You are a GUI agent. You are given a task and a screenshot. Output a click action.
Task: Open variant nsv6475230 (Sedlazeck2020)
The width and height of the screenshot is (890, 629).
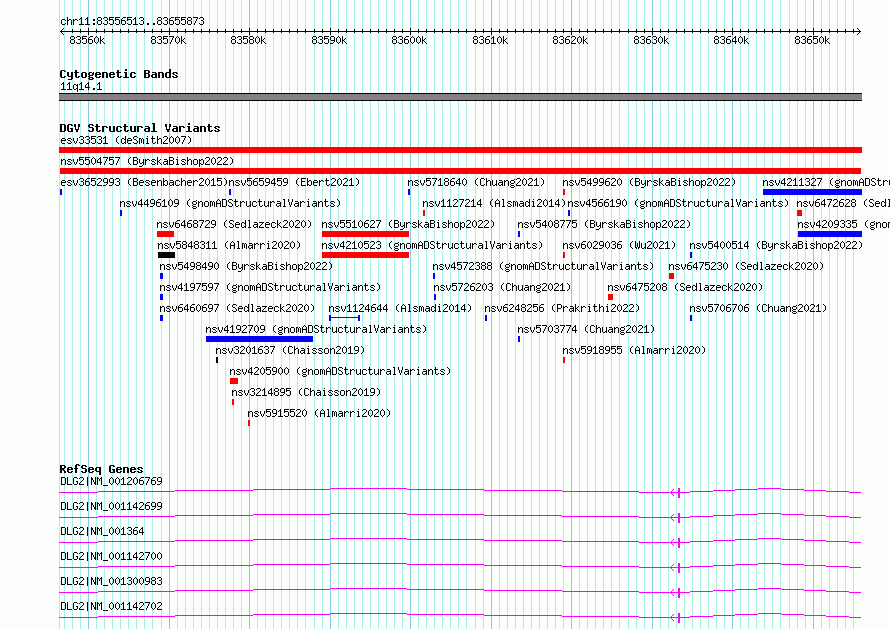pyautogui.click(x=746, y=266)
